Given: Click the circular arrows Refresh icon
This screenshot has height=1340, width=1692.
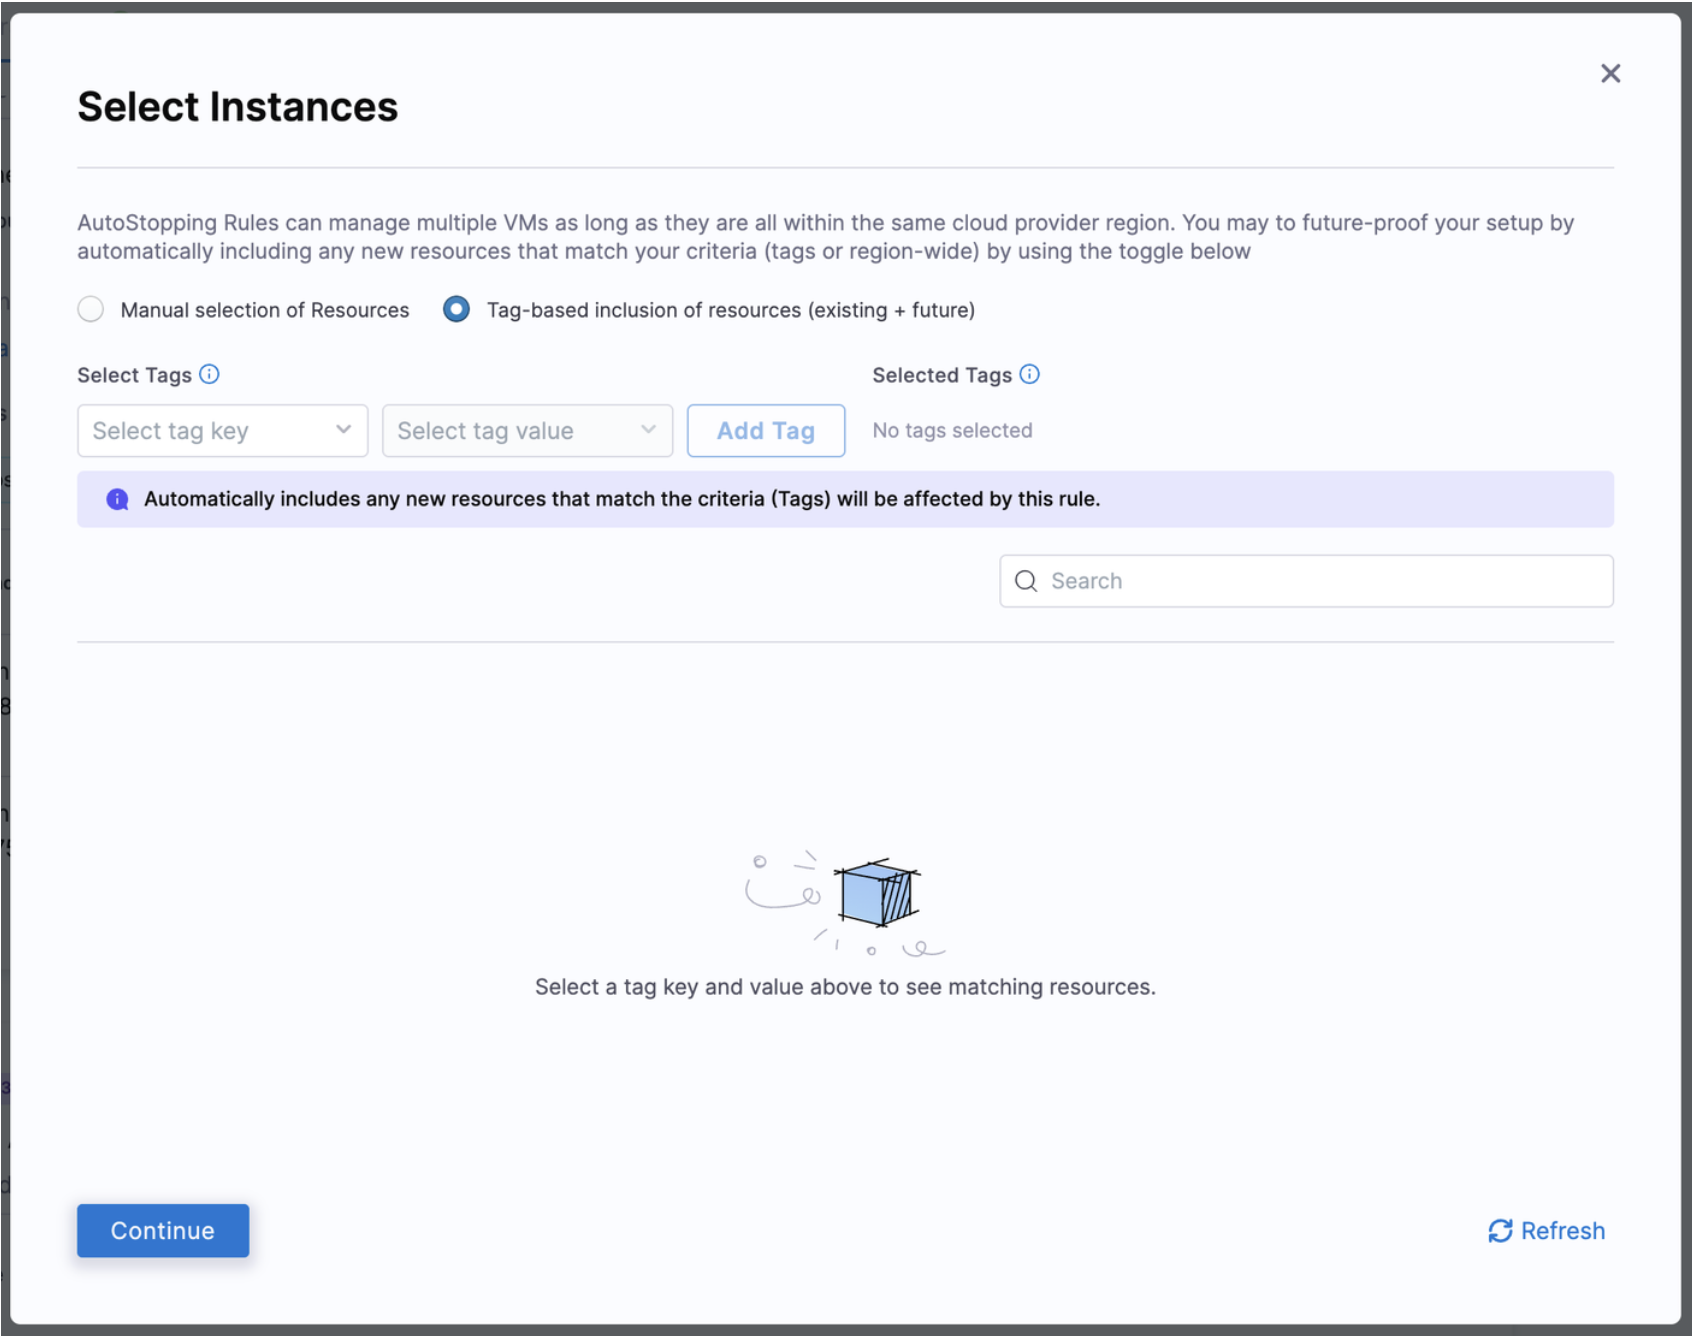Looking at the screenshot, I should [x=1499, y=1230].
